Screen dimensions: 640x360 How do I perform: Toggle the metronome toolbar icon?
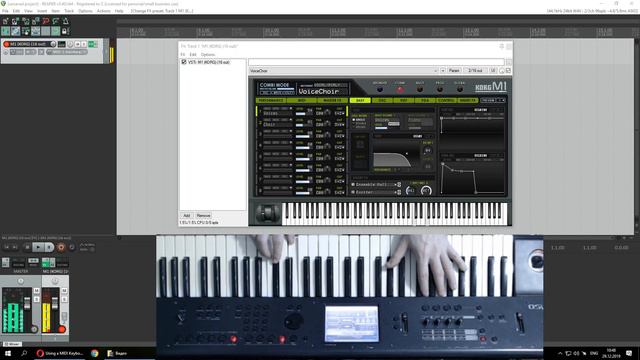tap(65, 21)
